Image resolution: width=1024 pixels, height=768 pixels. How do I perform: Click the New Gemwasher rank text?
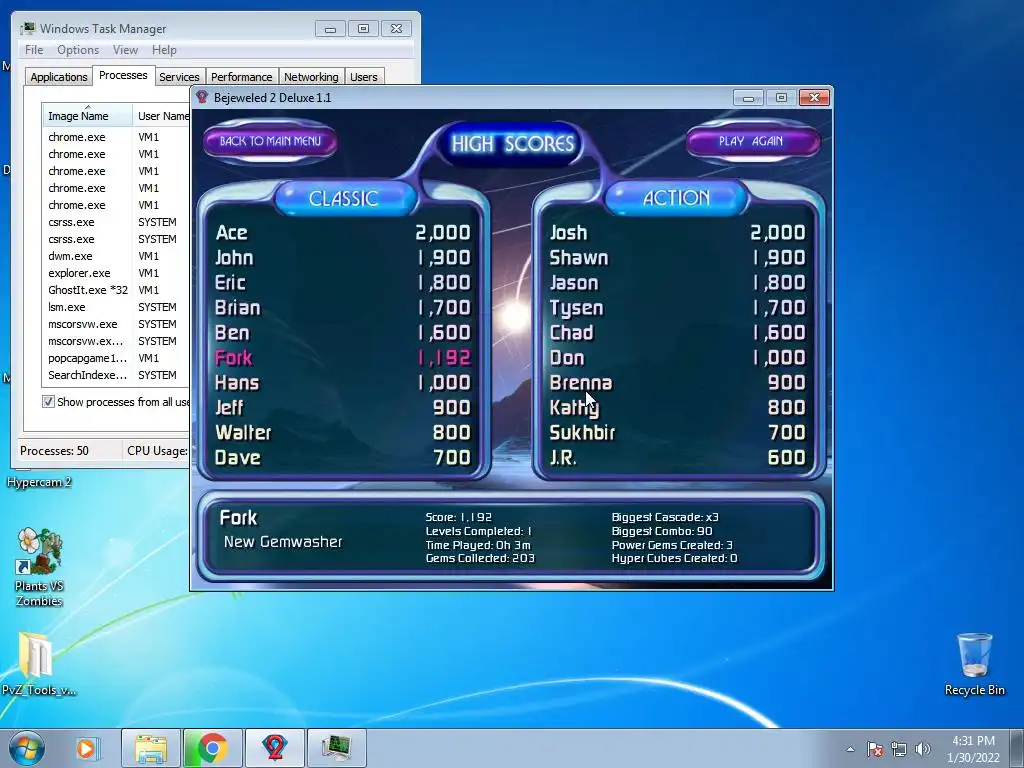pyautogui.click(x=283, y=541)
